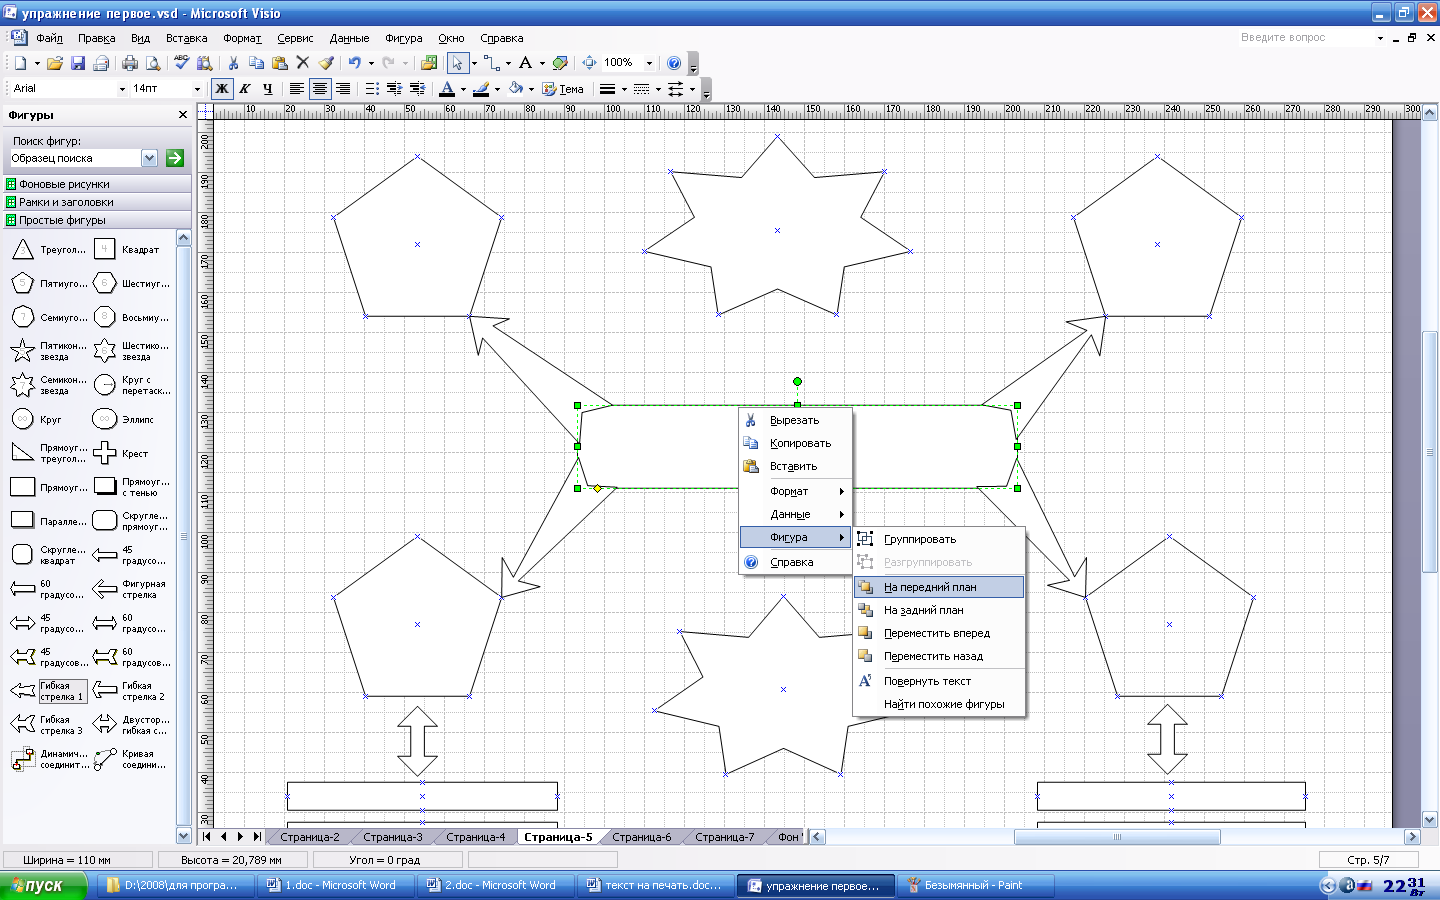The height and width of the screenshot is (900, 1440).
Task: Toggle underline formatting (Ч)
Action: coord(267,89)
